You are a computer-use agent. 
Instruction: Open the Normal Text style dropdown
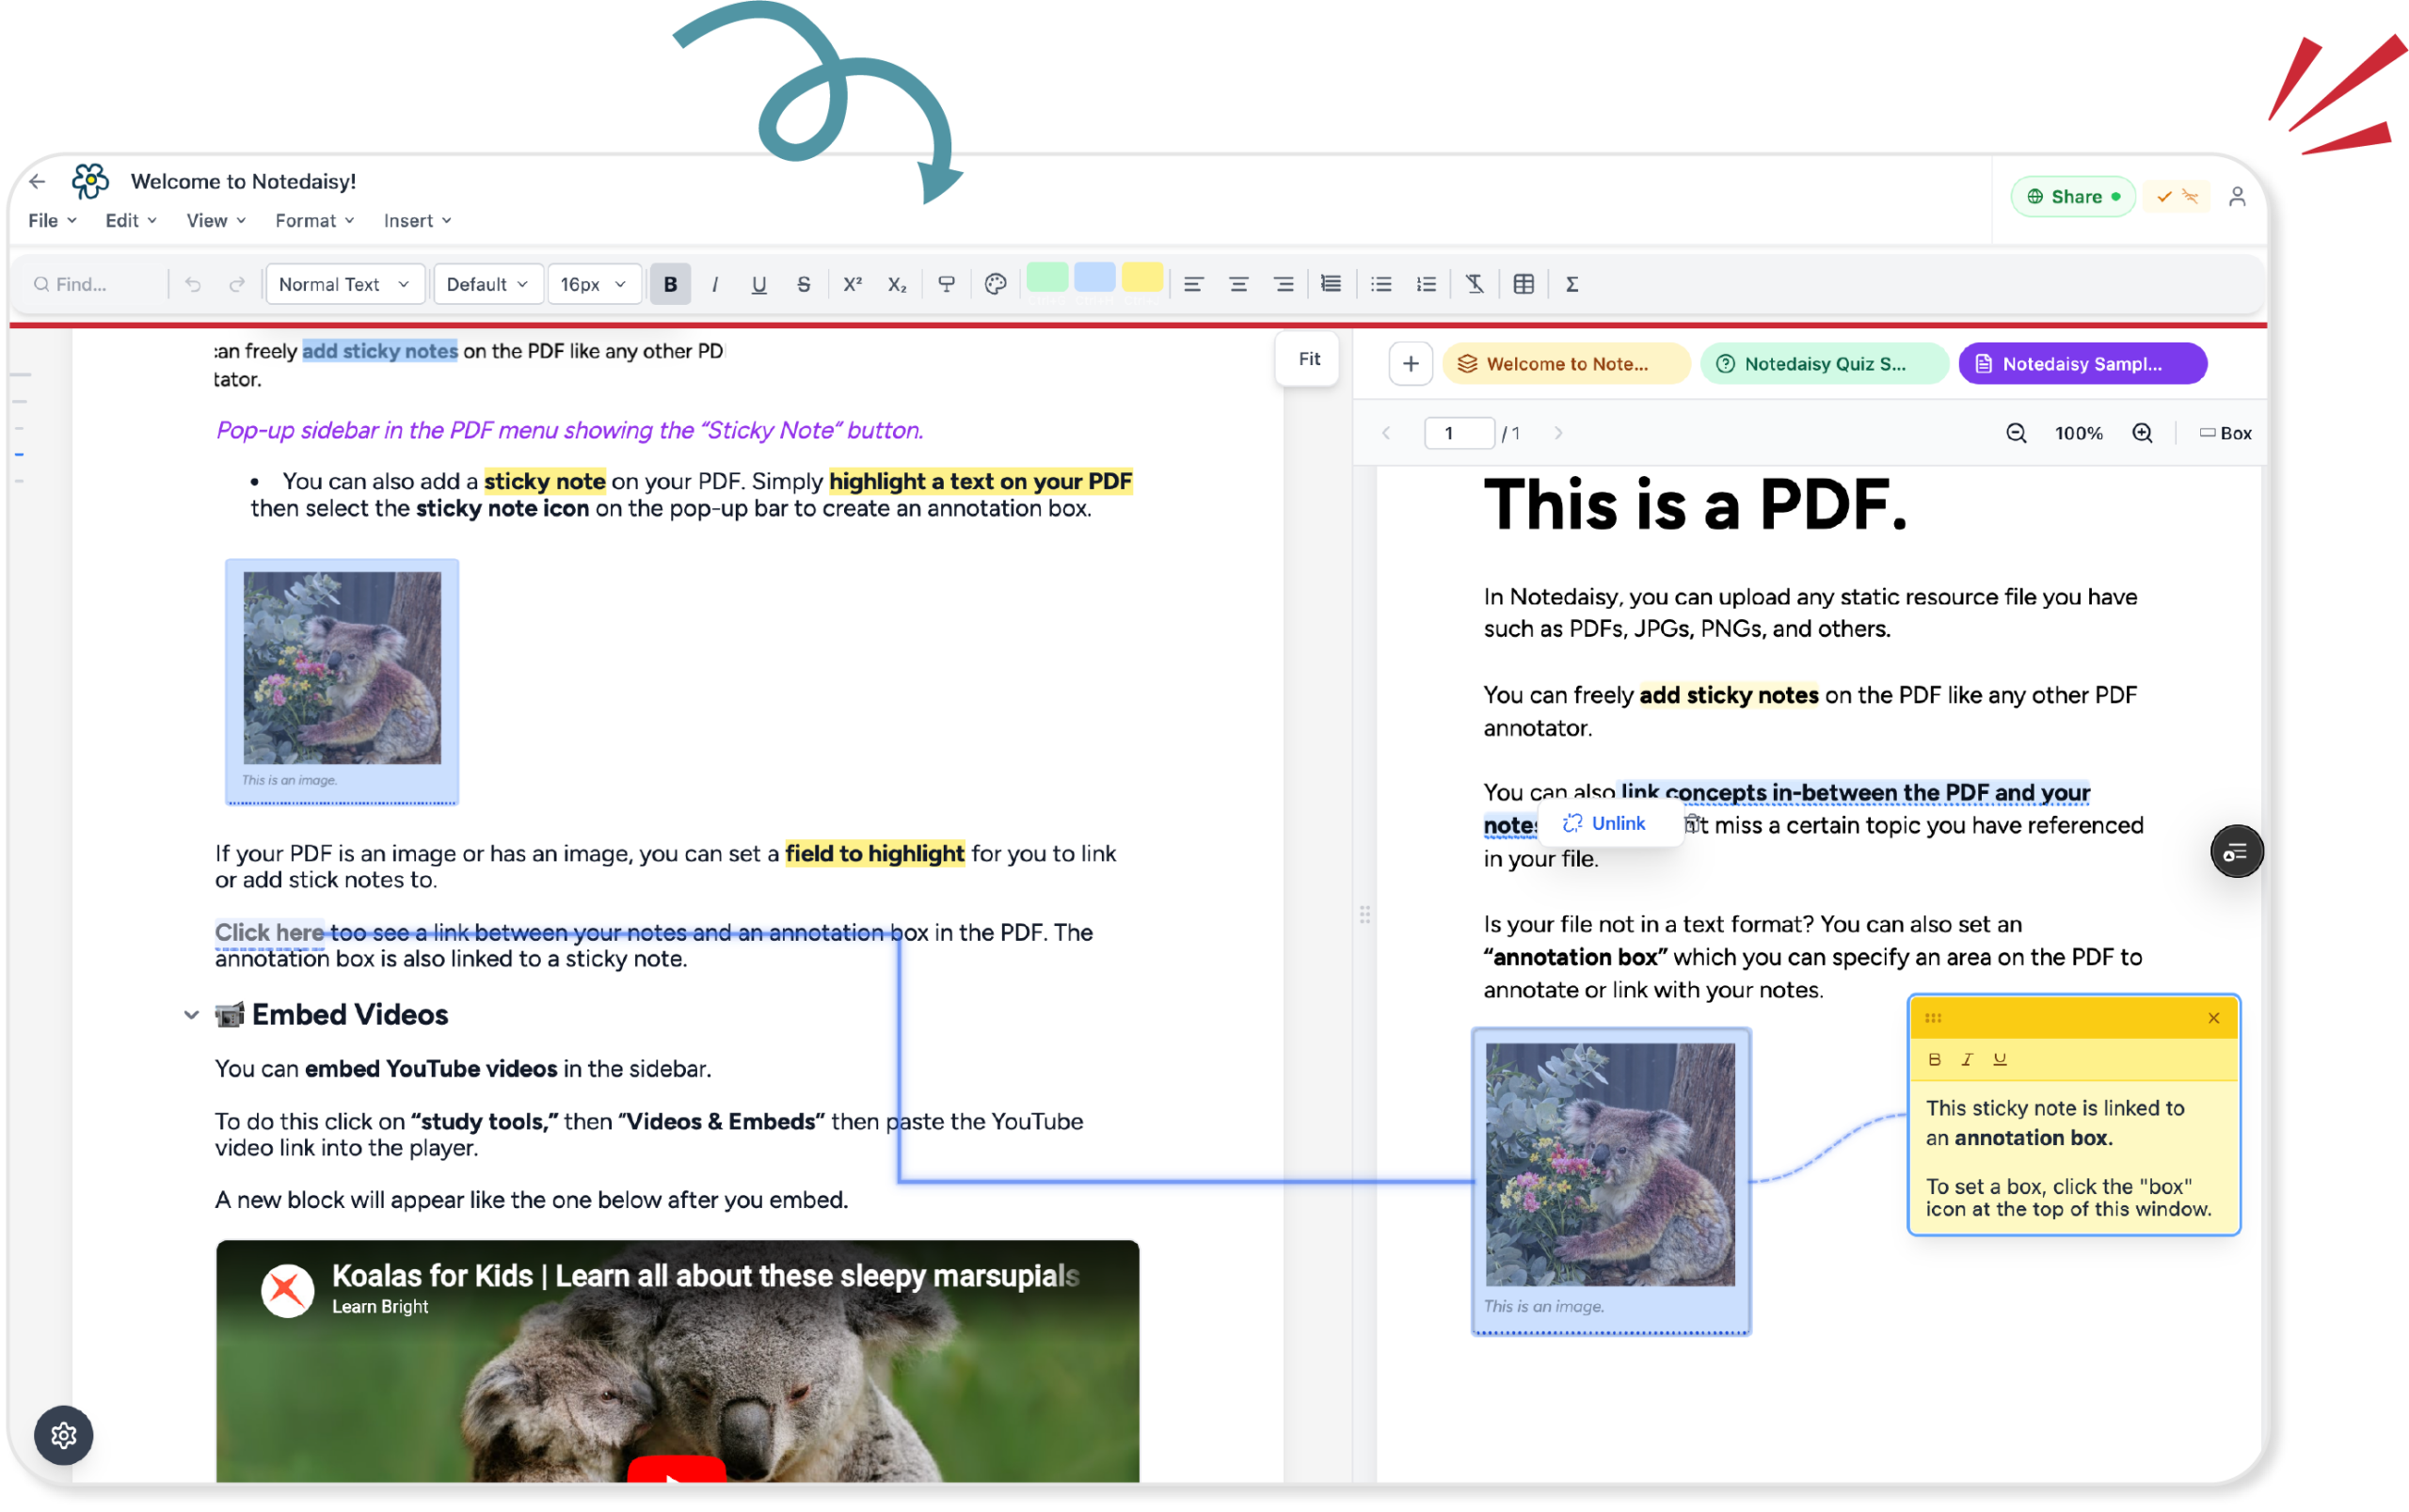point(345,284)
